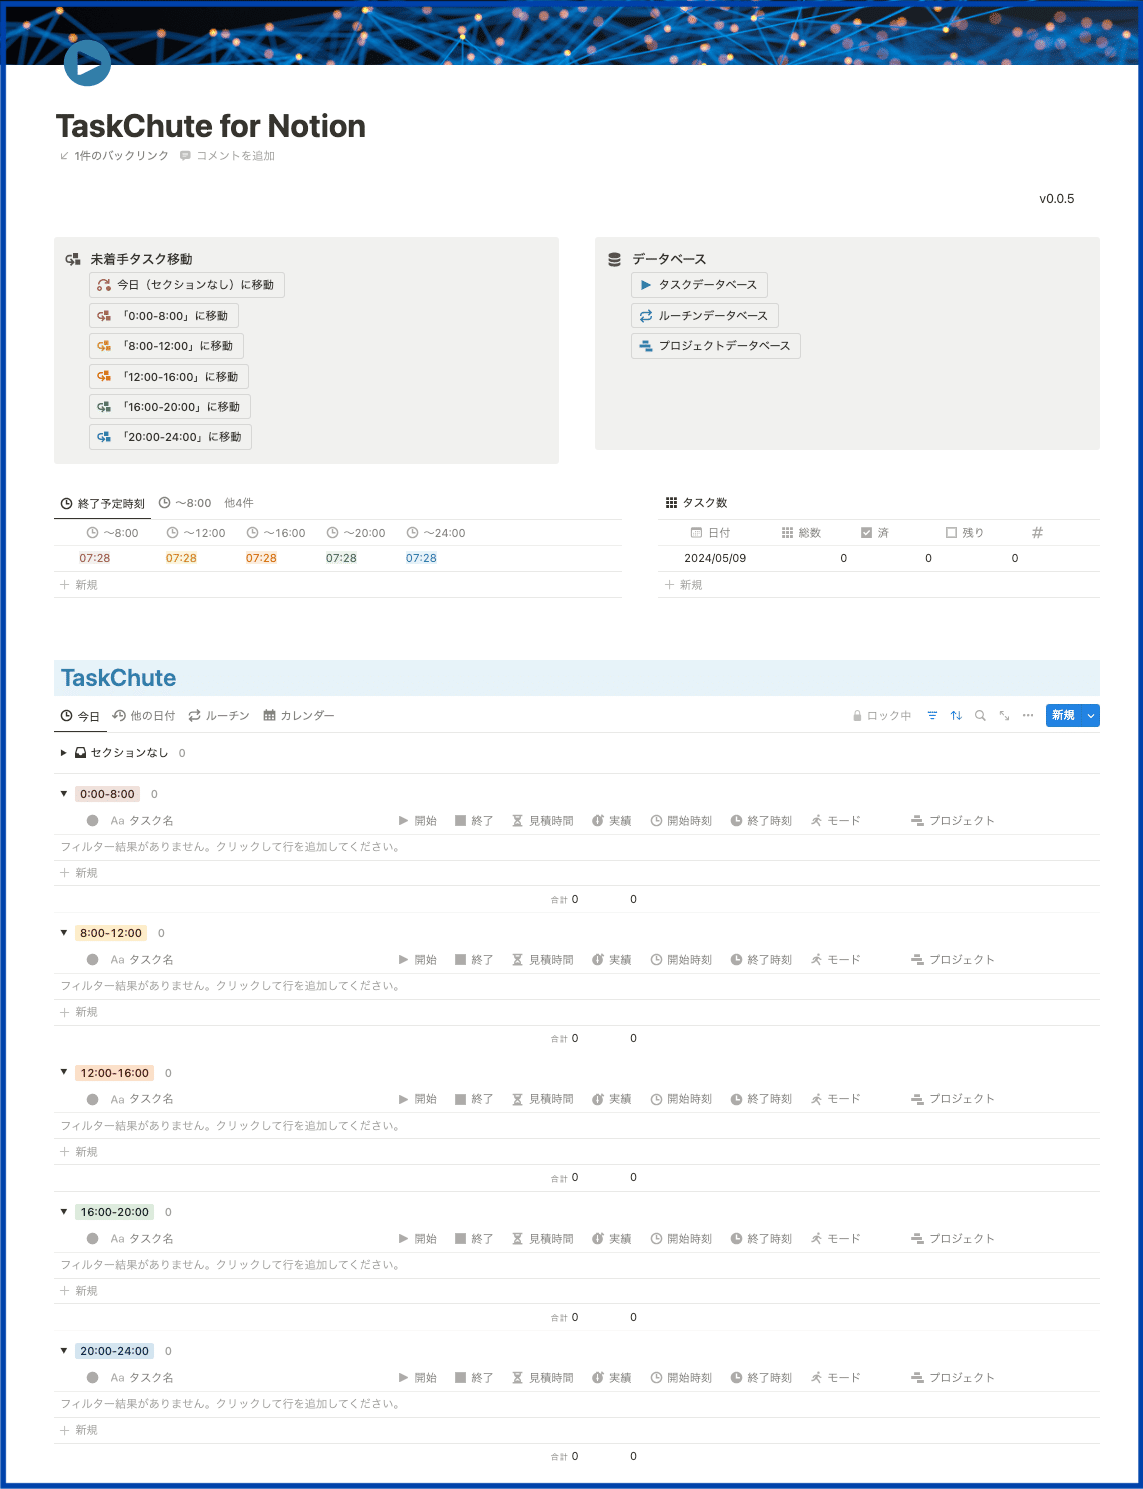Expand the view via the diagonal arrows icon
The width and height of the screenshot is (1143, 1489).
pyautogui.click(x=1004, y=716)
